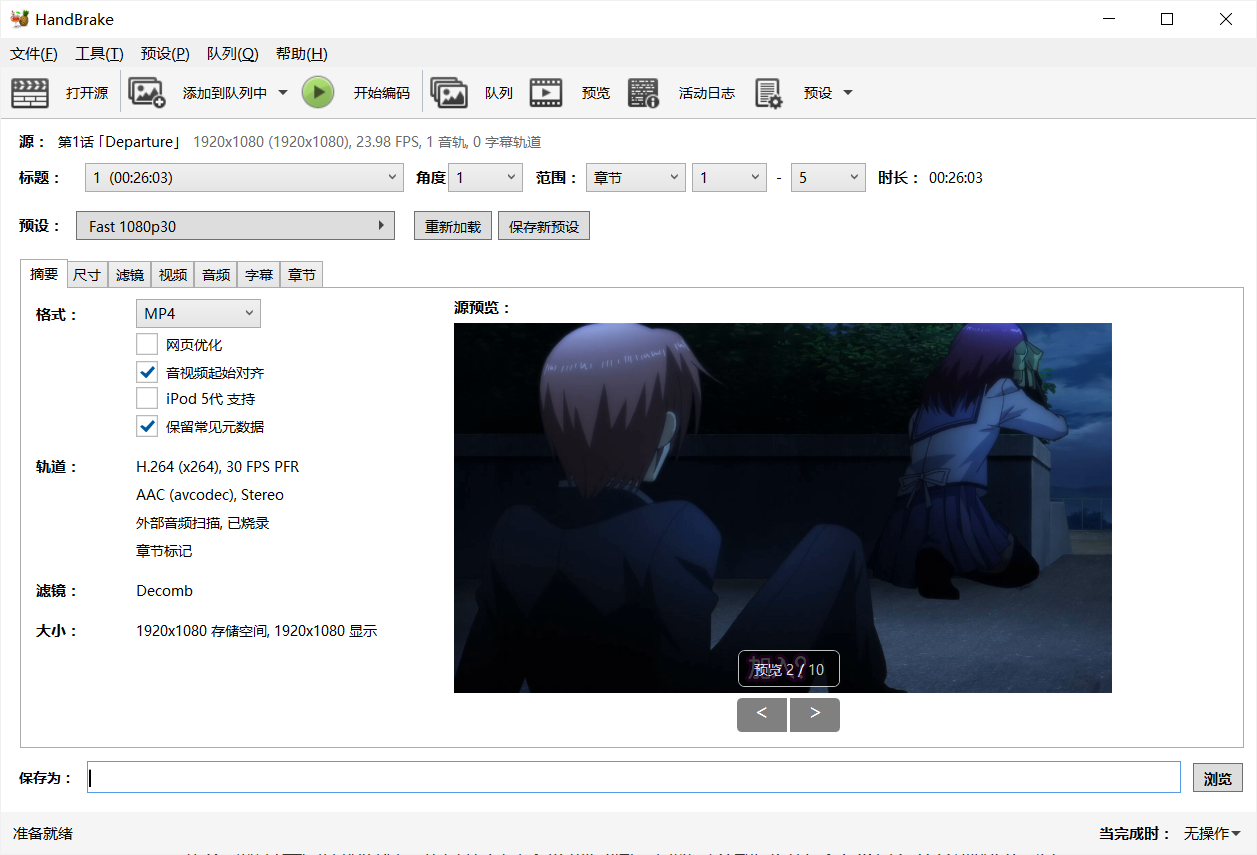Image resolution: width=1257 pixels, height=855 pixels.
Task: Open the 范围 type dropdown showing 章节
Action: (x=636, y=178)
